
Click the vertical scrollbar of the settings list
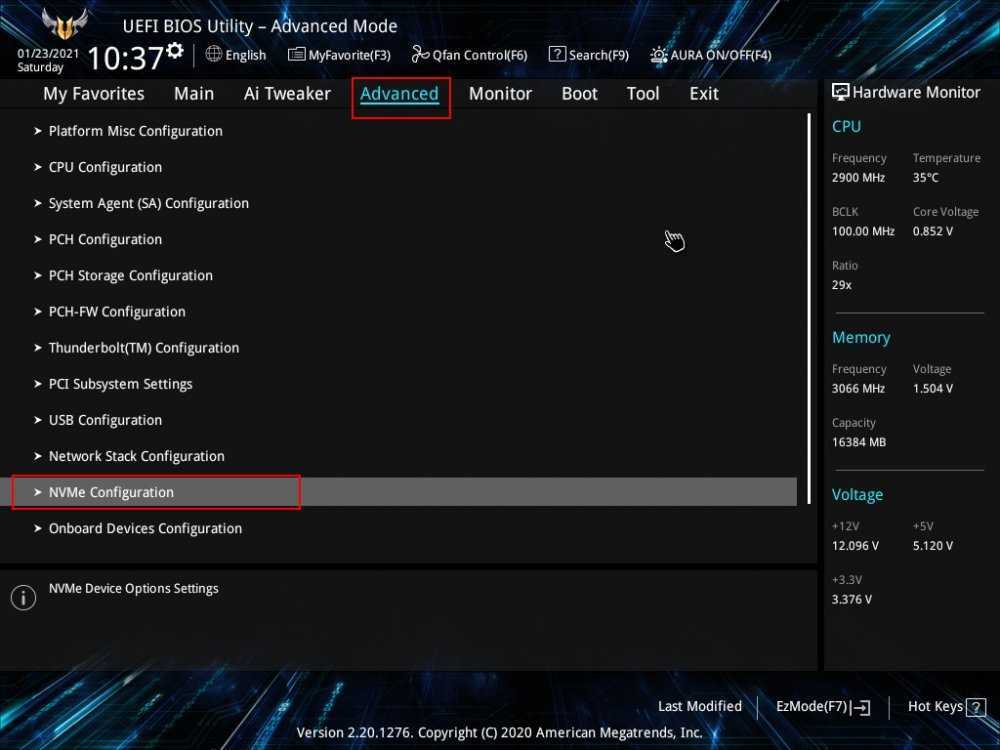[x=808, y=300]
